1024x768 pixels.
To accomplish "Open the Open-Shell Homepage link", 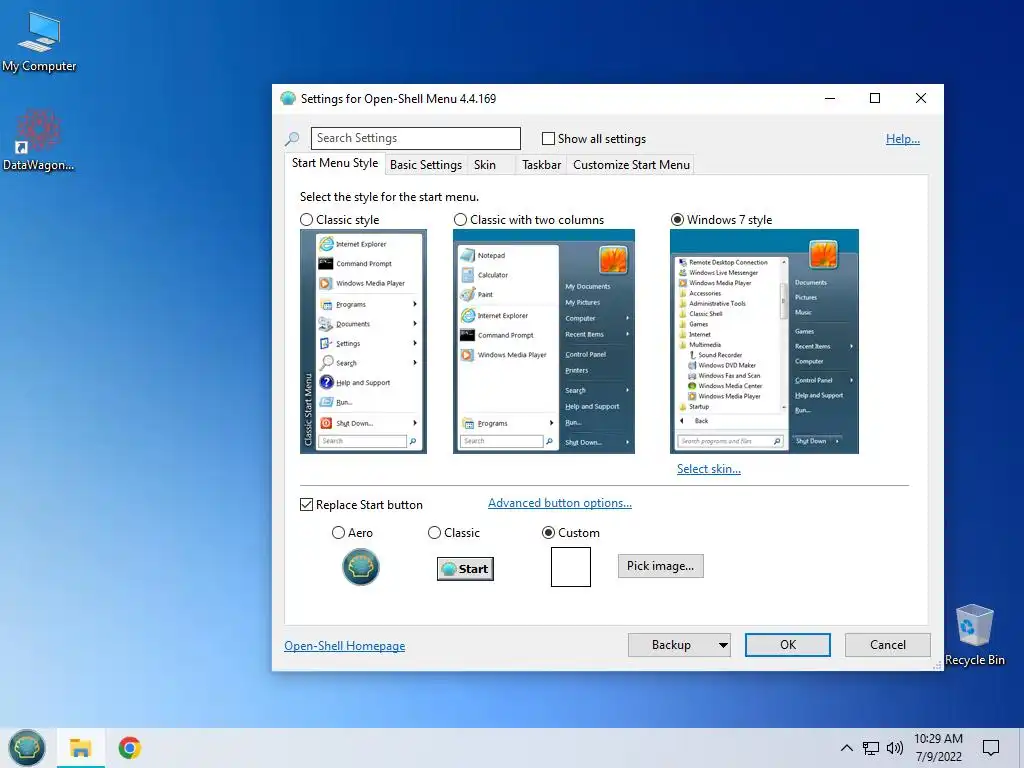I will [x=344, y=646].
